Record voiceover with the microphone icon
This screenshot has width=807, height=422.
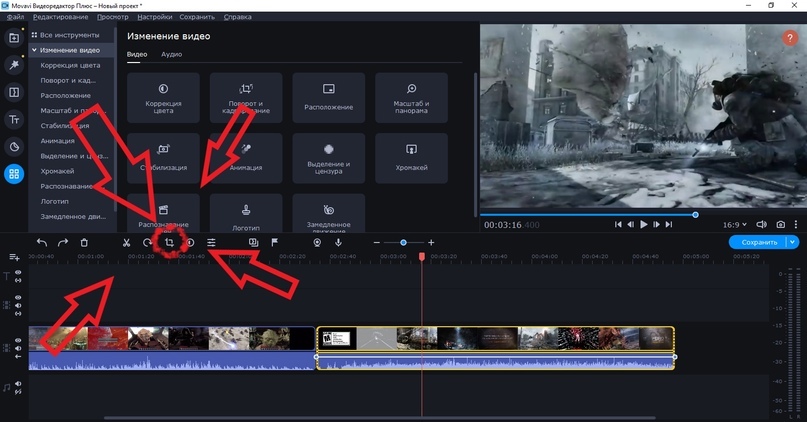pyautogui.click(x=338, y=242)
